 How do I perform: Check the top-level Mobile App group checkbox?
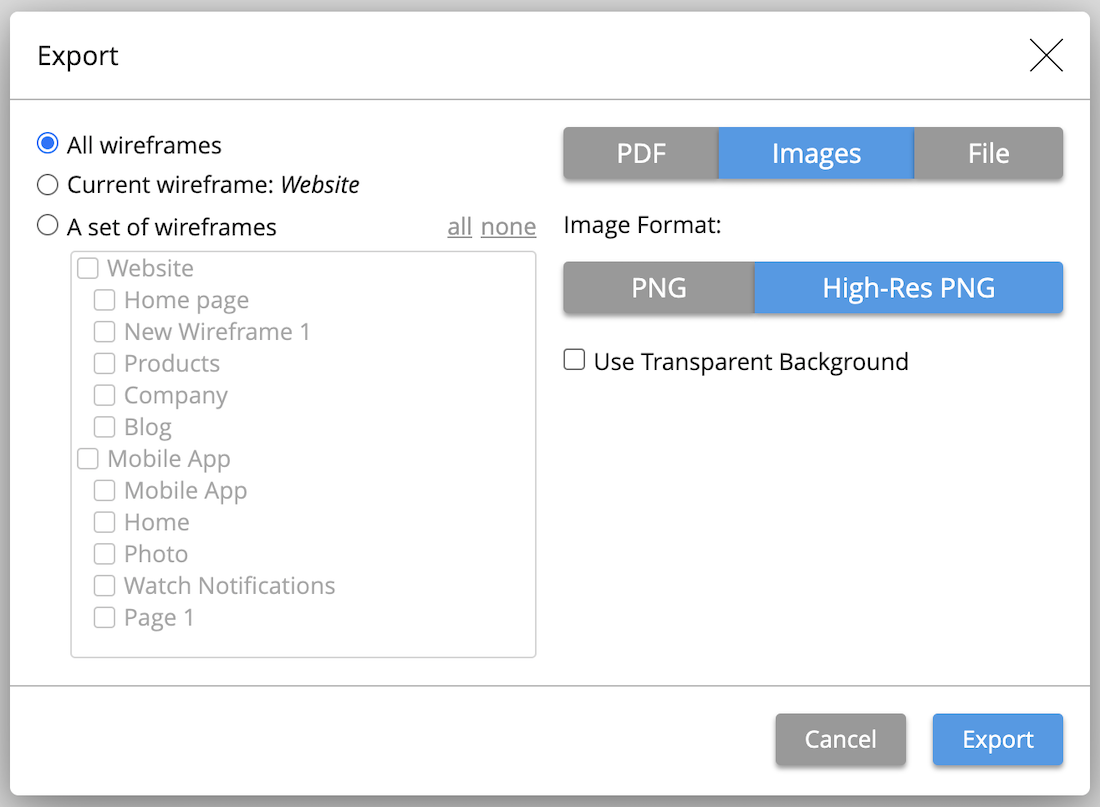click(x=88, y=459)
